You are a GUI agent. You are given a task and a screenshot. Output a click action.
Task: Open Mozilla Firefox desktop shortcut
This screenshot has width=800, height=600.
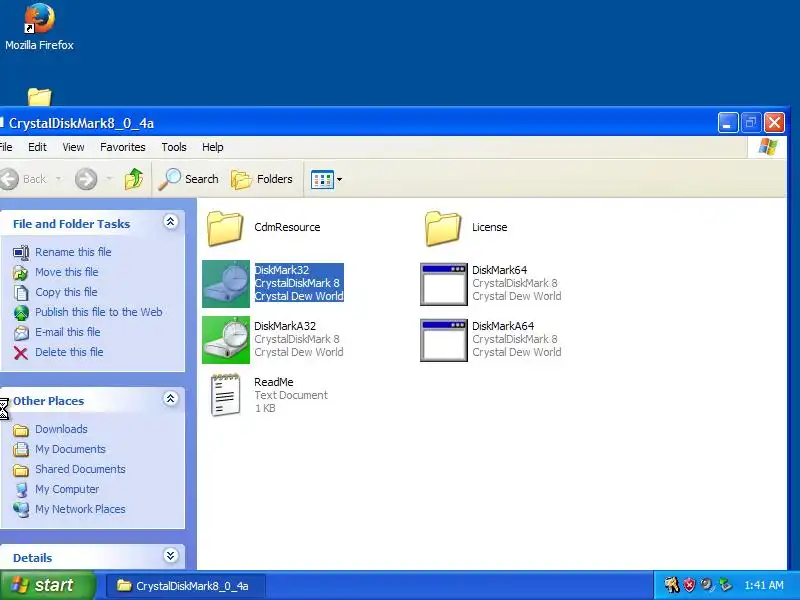(x=39, y=27)
